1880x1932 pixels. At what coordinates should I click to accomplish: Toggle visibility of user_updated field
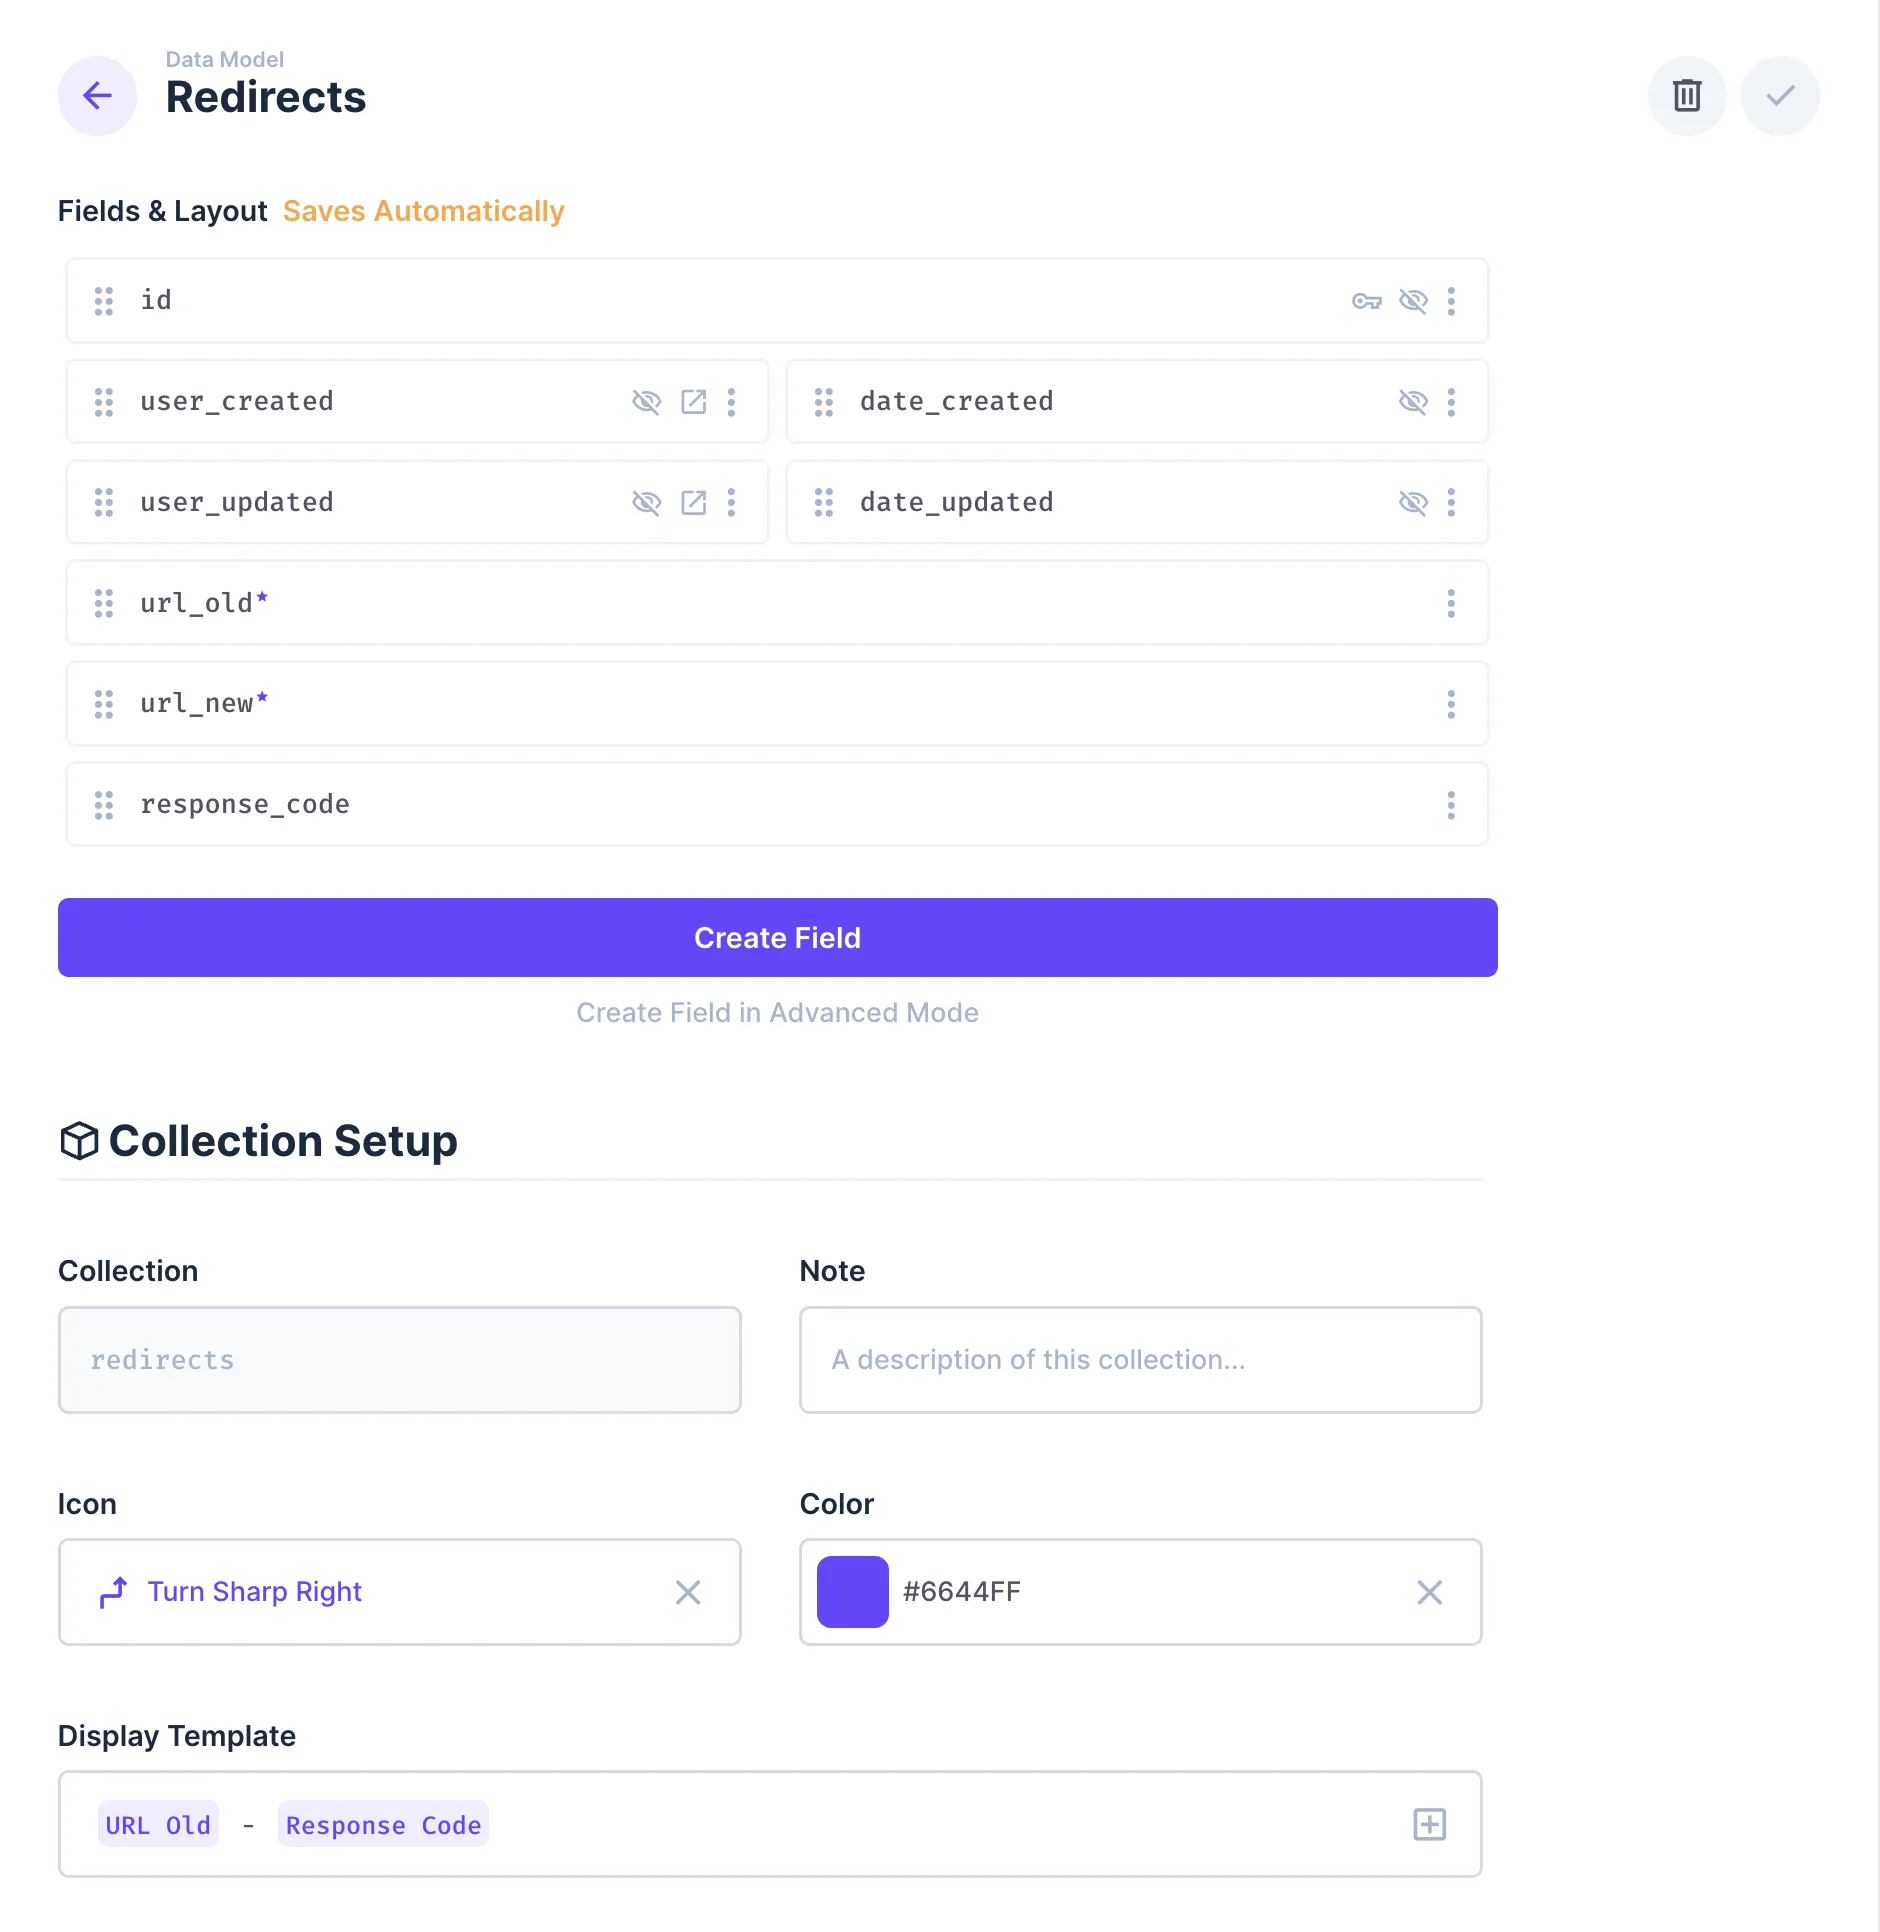point(647,503)
